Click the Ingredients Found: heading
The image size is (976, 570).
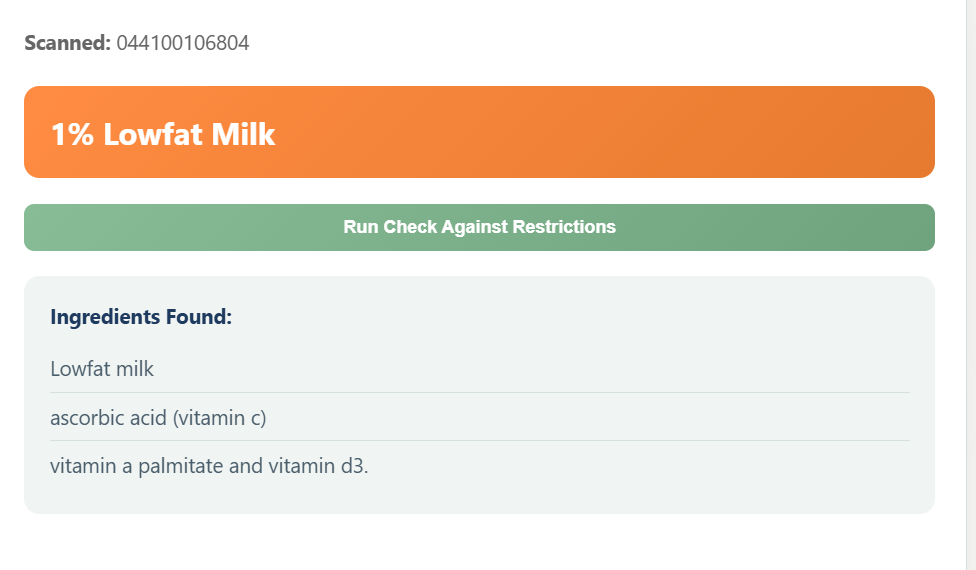141,317
